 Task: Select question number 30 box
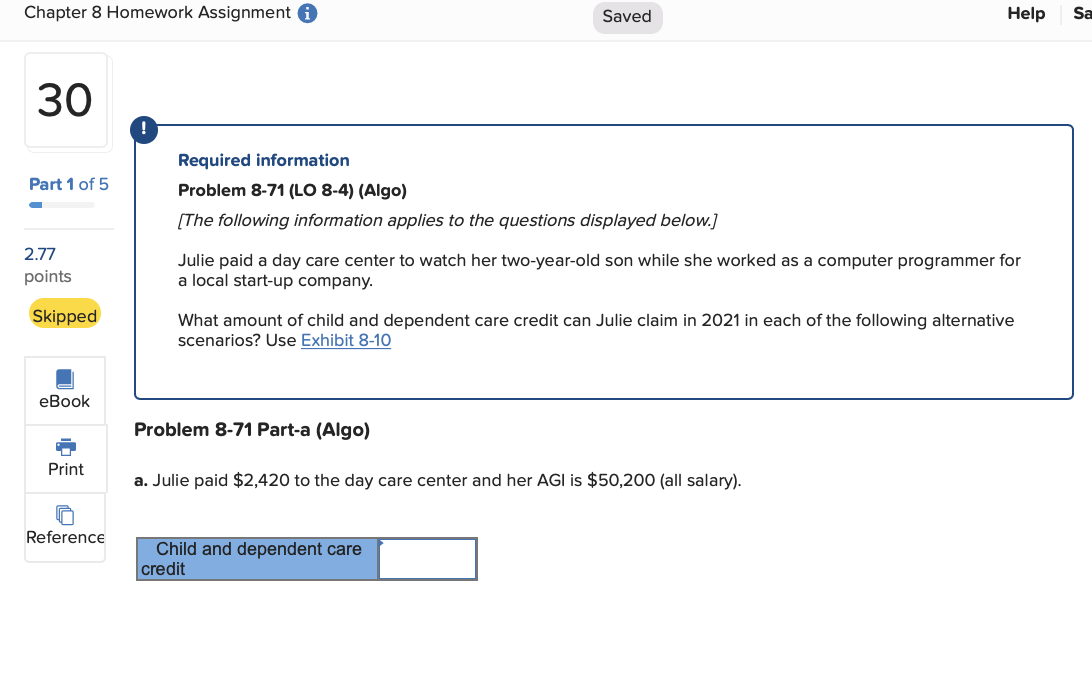click(x=66, y=100)
